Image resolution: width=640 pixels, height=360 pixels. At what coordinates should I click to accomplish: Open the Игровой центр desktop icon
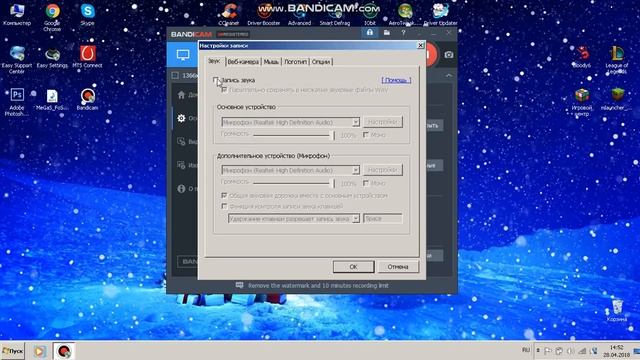pos(582,102)
